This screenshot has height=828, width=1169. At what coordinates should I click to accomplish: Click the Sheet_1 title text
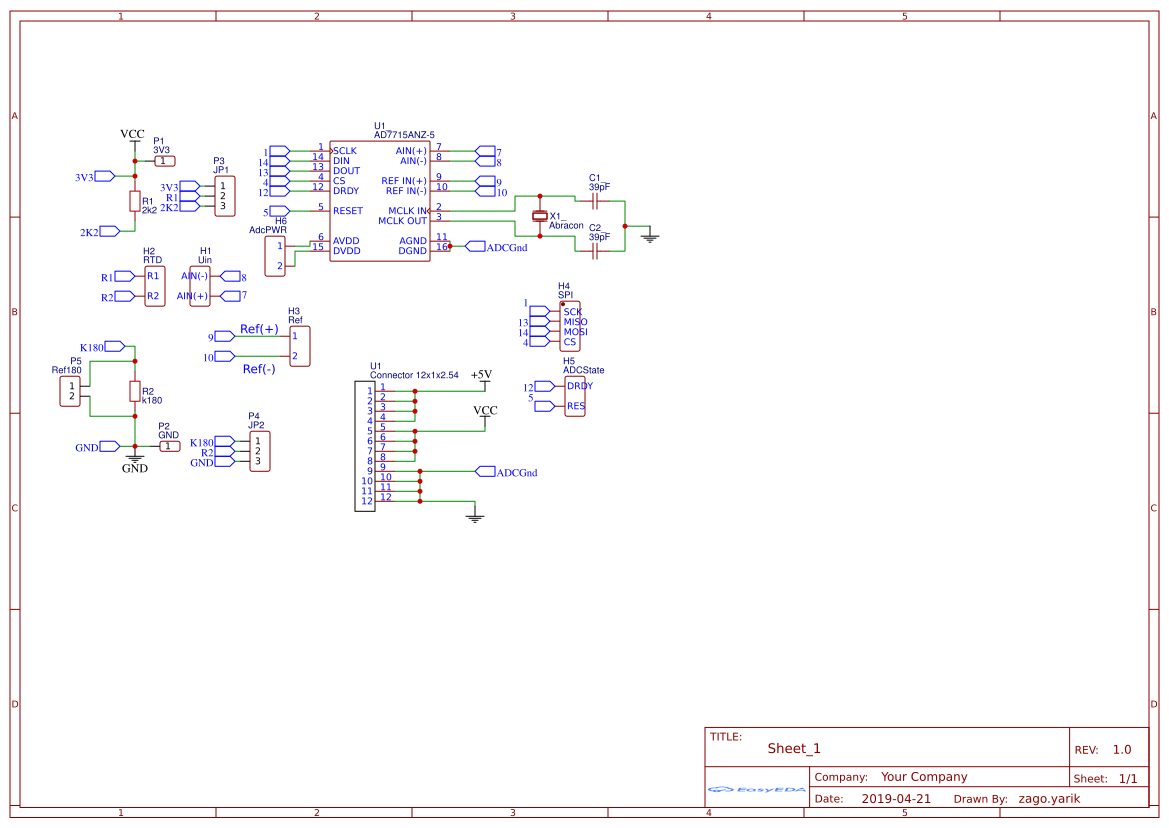click(x=794, y=748)
